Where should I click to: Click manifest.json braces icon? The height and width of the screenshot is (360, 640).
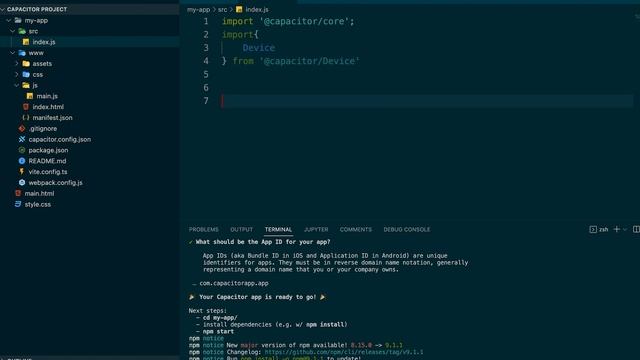[x=26, y=118]
